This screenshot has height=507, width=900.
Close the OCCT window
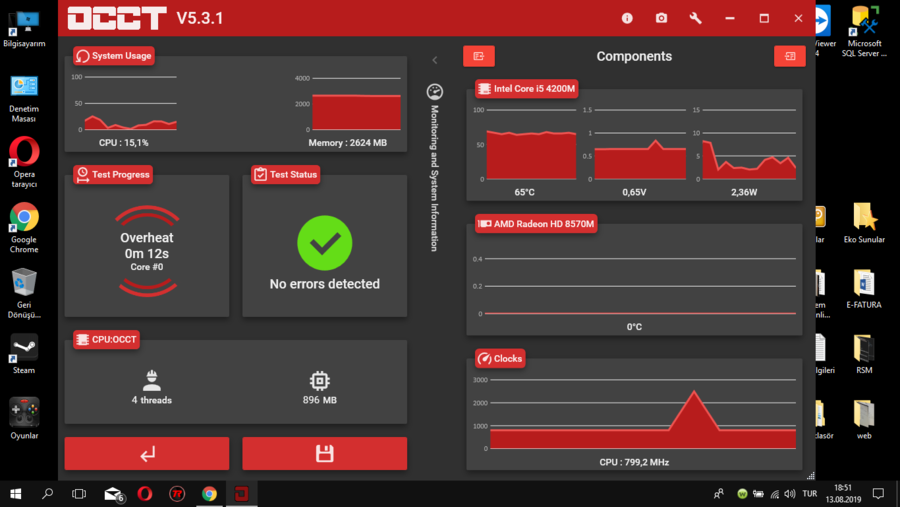click(798, 18)
